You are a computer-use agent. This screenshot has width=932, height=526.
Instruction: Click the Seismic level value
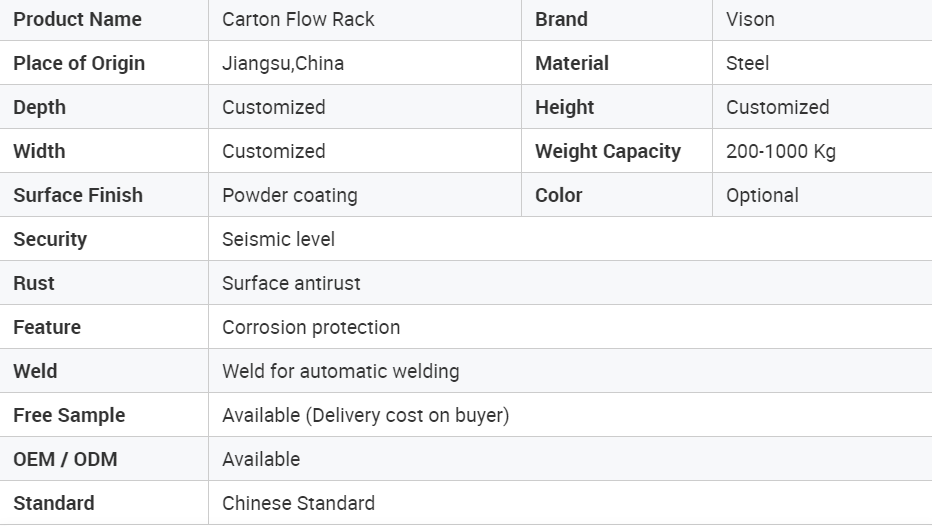(278, 240)
